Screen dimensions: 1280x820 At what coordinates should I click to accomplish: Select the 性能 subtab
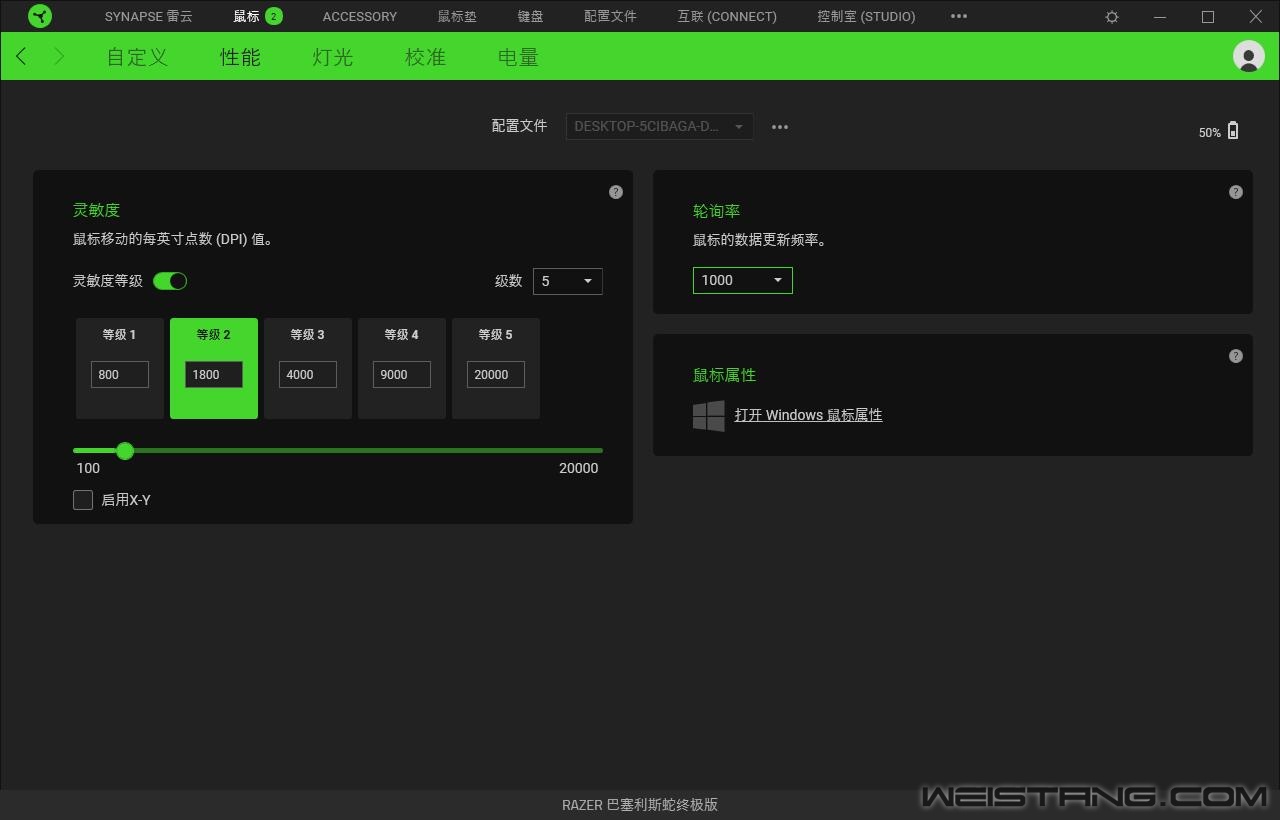pos(240,57)
